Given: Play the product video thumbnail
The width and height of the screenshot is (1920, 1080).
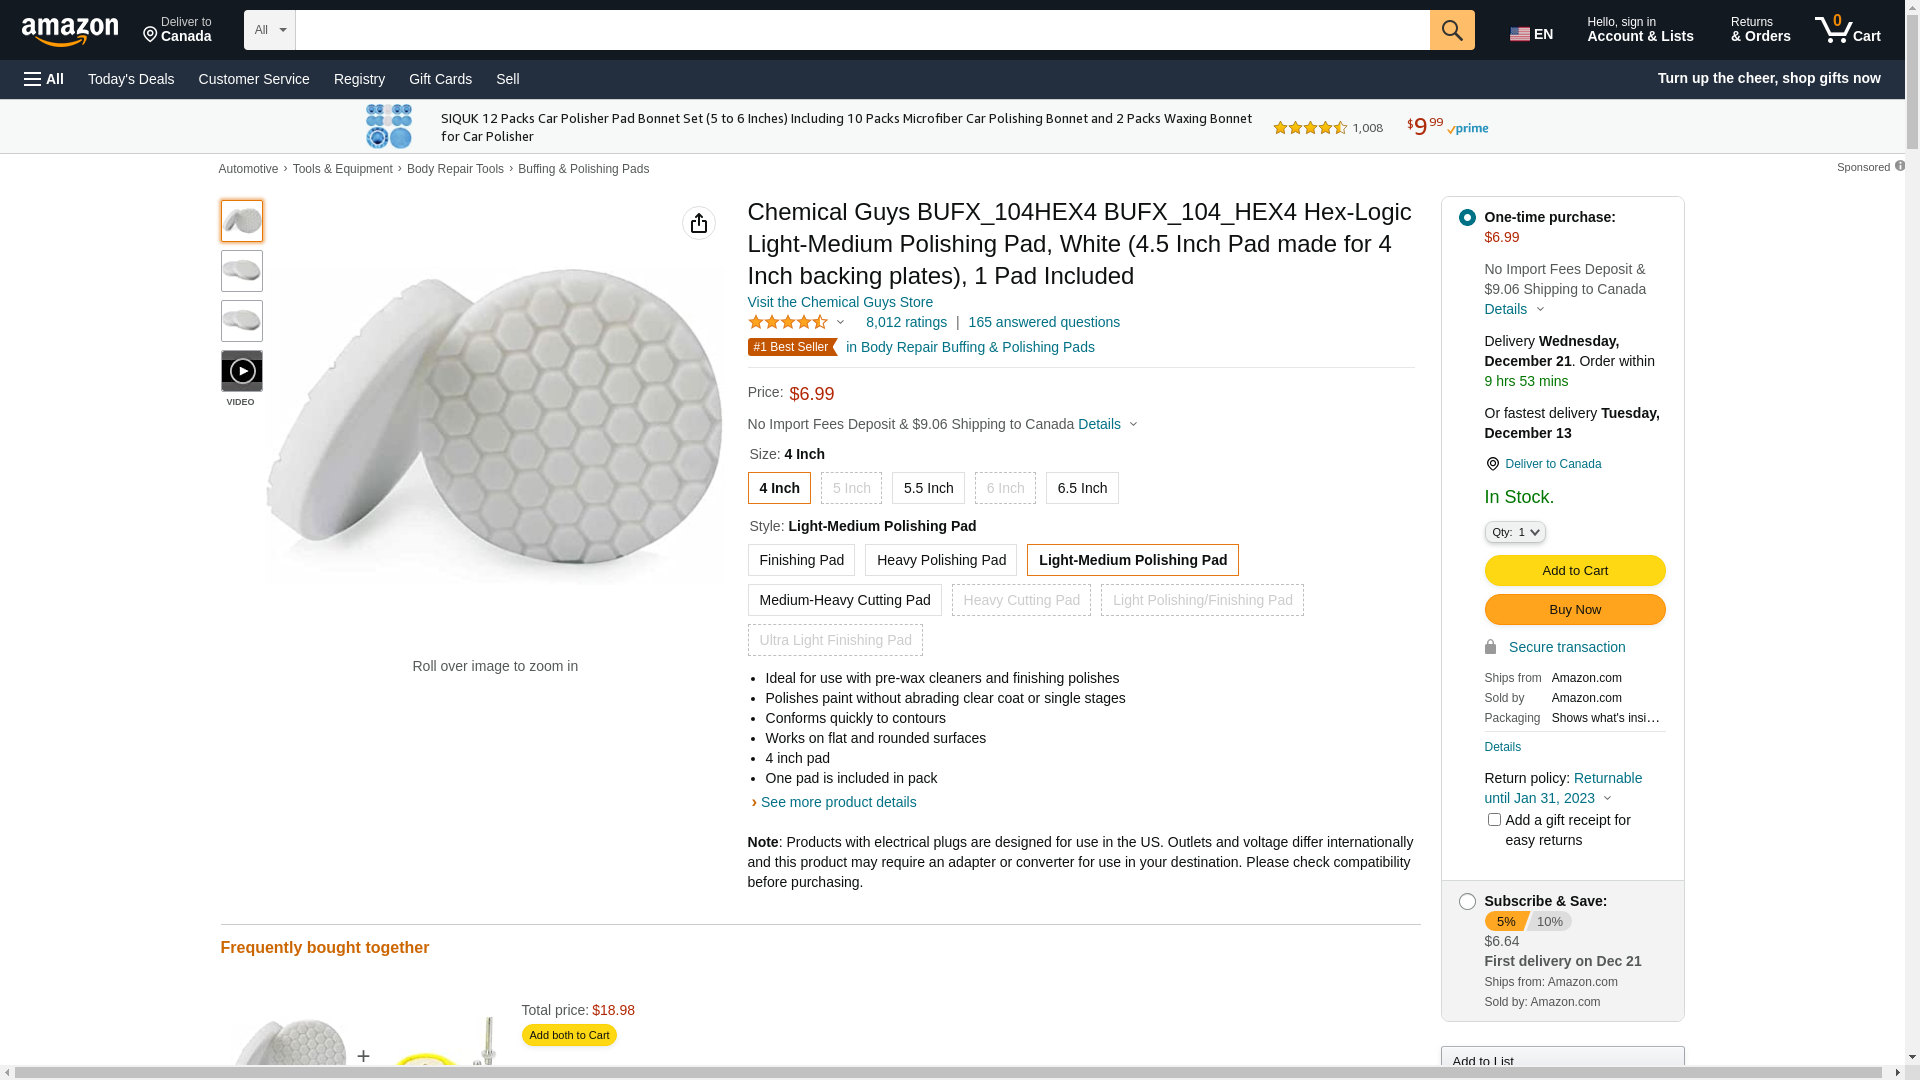Looking at the screenshot, I should coord(242,371).
